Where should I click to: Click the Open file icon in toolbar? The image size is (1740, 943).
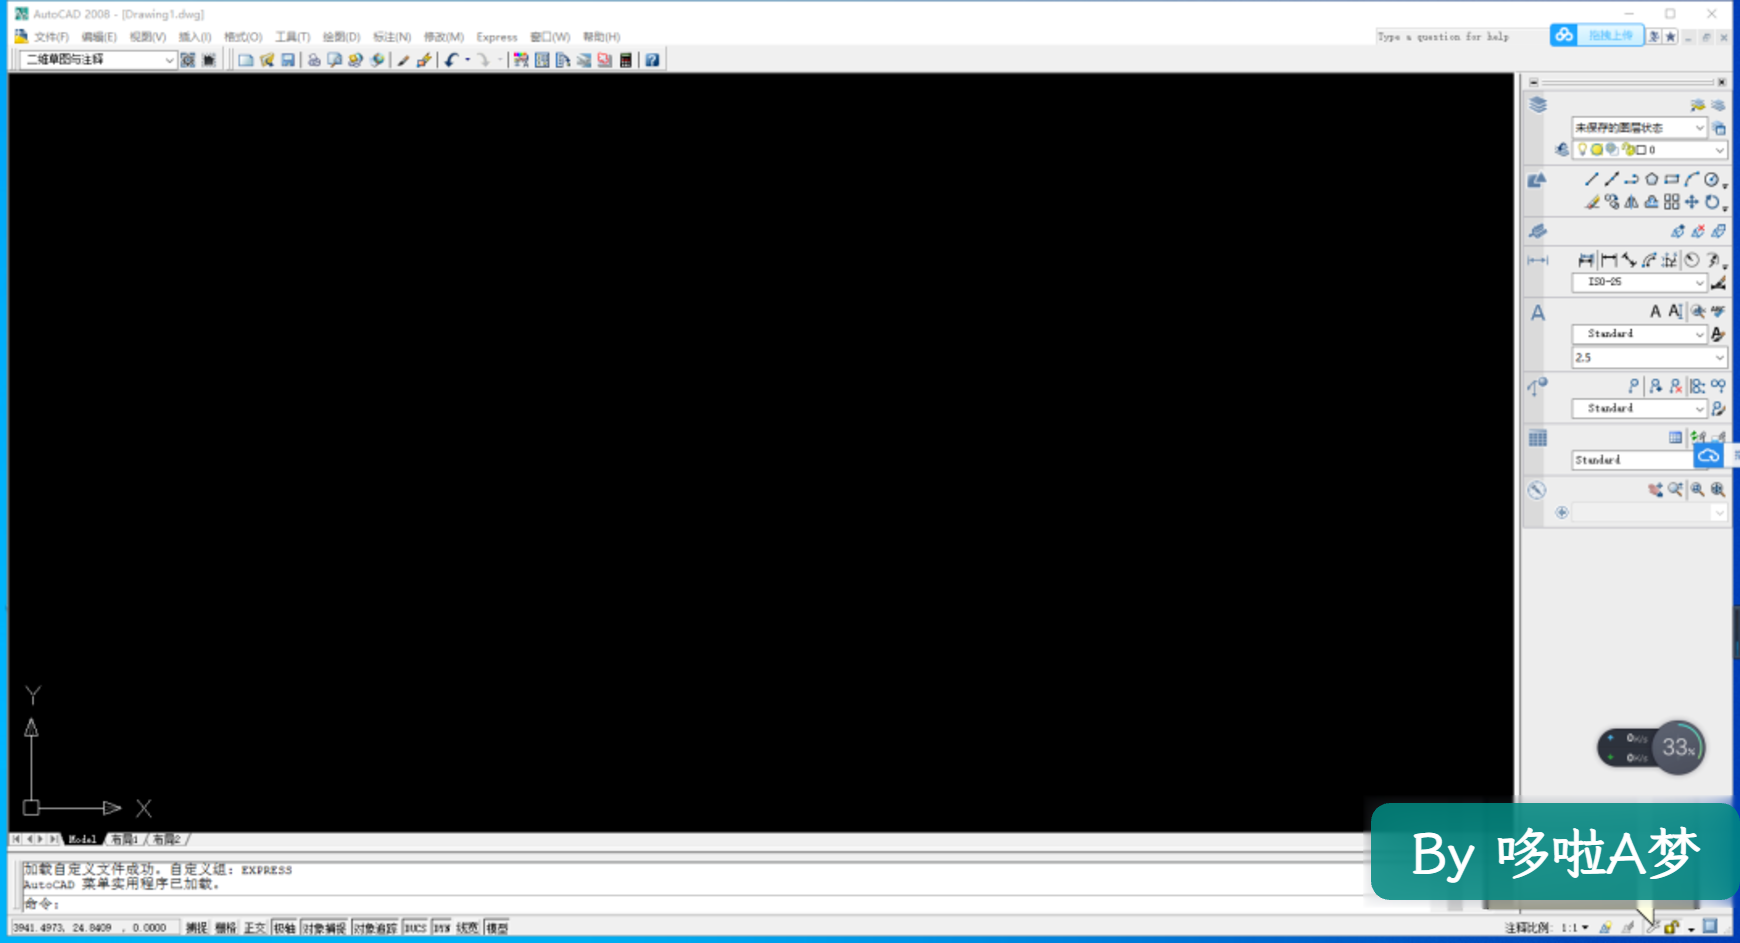(x=267, y=60)
